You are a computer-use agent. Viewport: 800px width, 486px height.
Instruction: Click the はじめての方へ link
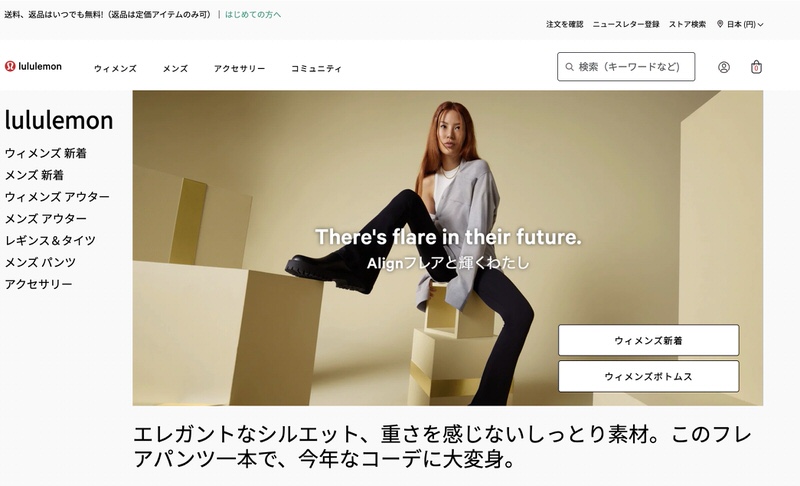[x=253, y=14]
